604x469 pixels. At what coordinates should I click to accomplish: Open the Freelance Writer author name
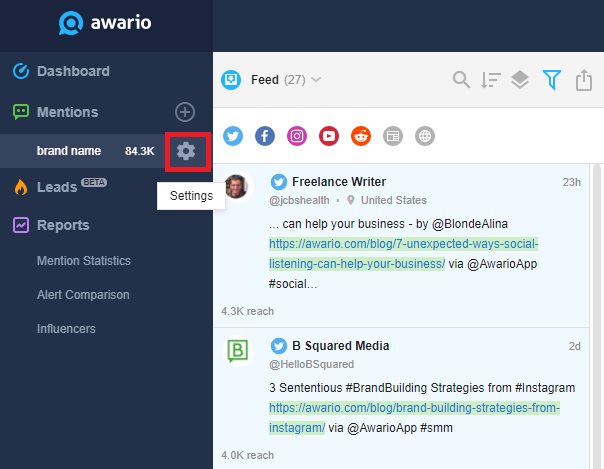[339, 182]
